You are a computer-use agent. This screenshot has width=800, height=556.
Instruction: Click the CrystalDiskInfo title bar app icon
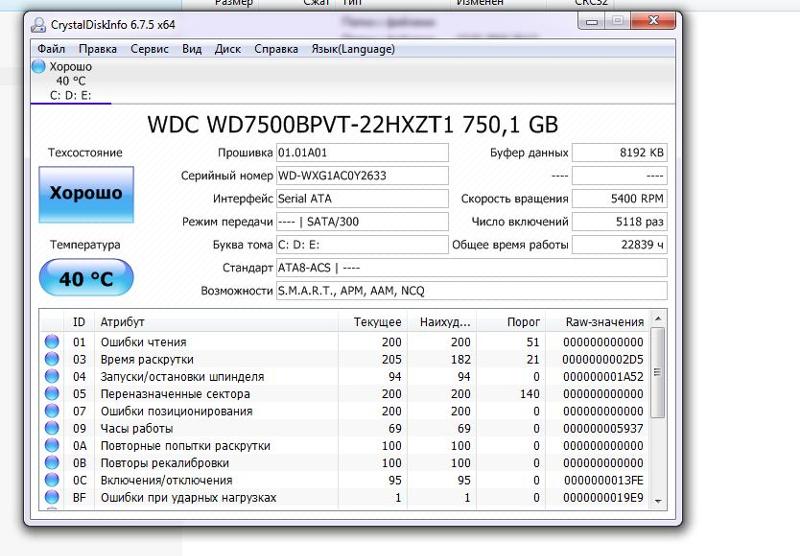click(38, 24)
